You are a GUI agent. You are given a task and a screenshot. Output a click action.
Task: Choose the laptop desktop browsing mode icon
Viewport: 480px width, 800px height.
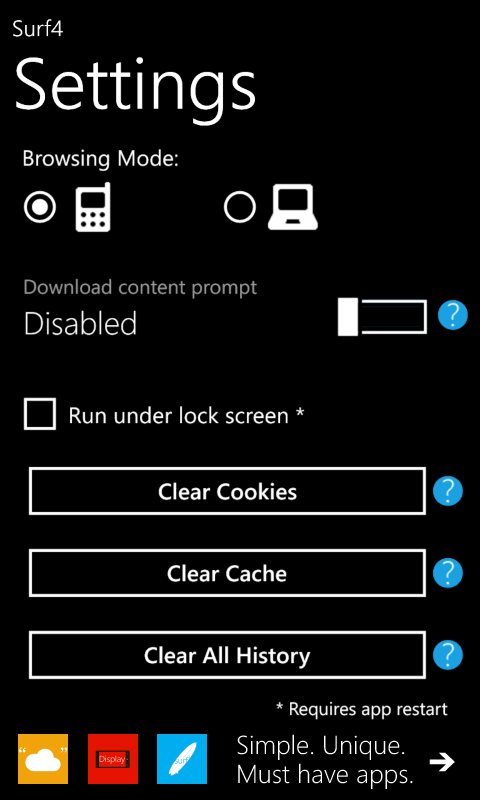click(293, 207)
